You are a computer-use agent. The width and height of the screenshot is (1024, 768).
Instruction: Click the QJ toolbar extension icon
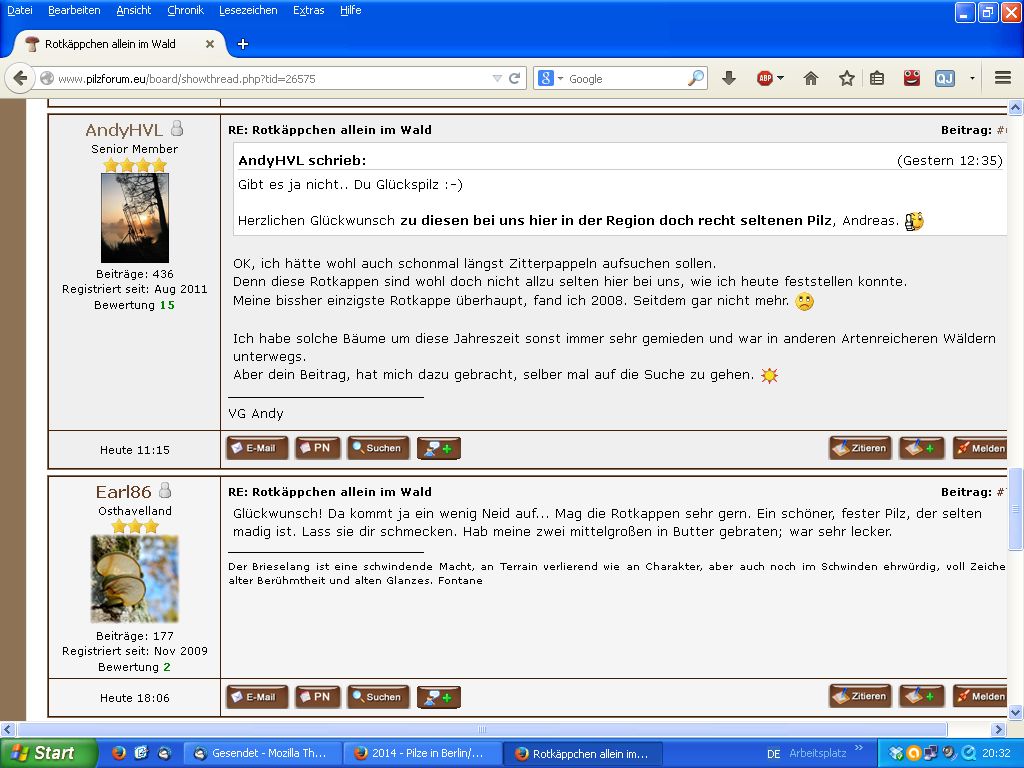pyautogui.click(x=944, y=78)
